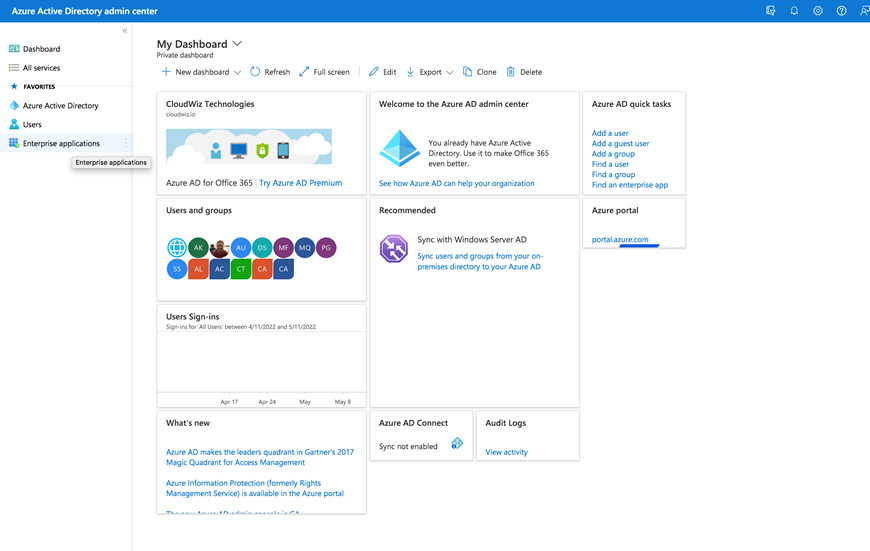Screen dimensions: 870x551
Task: Open the New dashboard dropdown arrow
Action: pos(237,72)
